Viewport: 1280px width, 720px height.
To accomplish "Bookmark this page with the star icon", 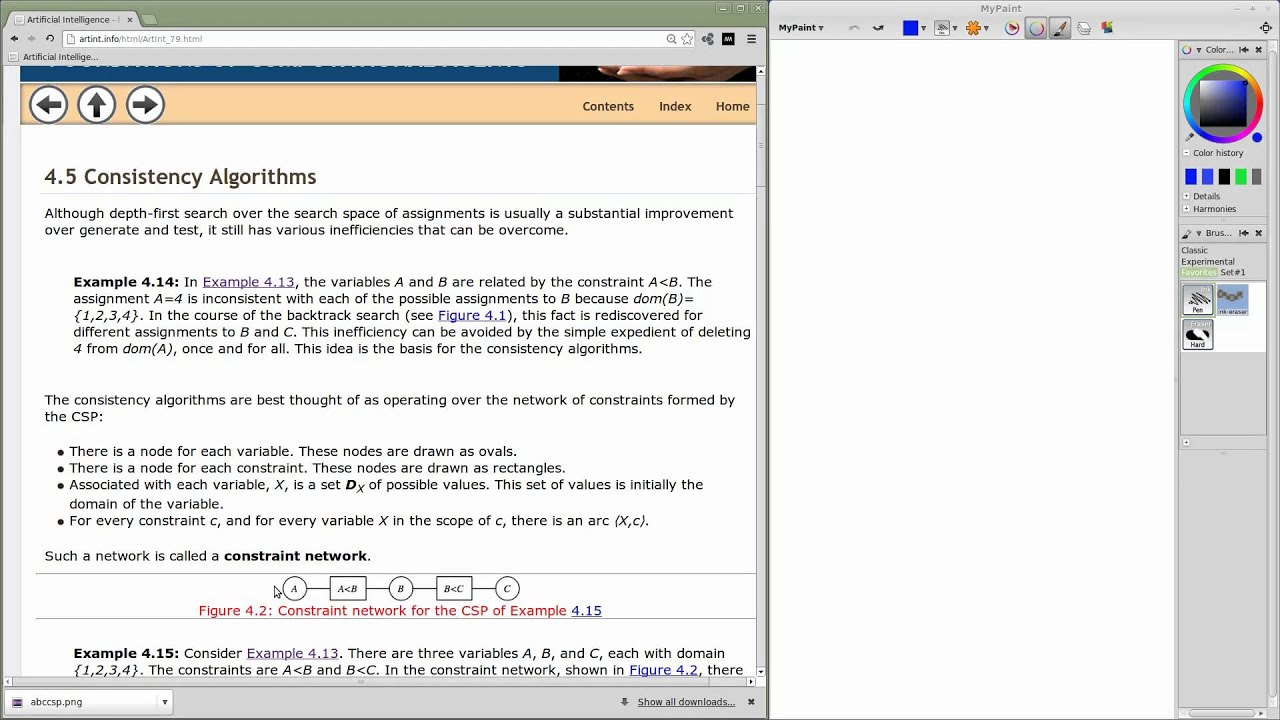I will point(687,39).
